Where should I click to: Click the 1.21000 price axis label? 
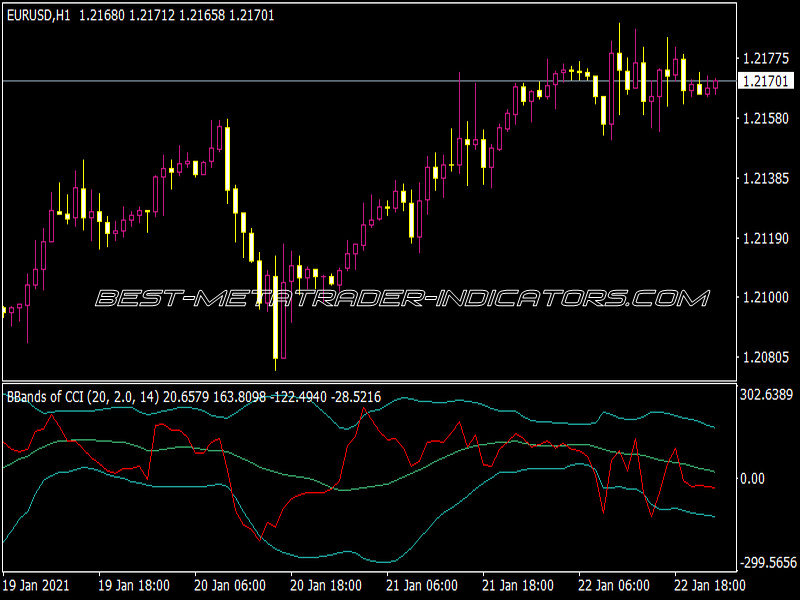(x=766, y=297)
